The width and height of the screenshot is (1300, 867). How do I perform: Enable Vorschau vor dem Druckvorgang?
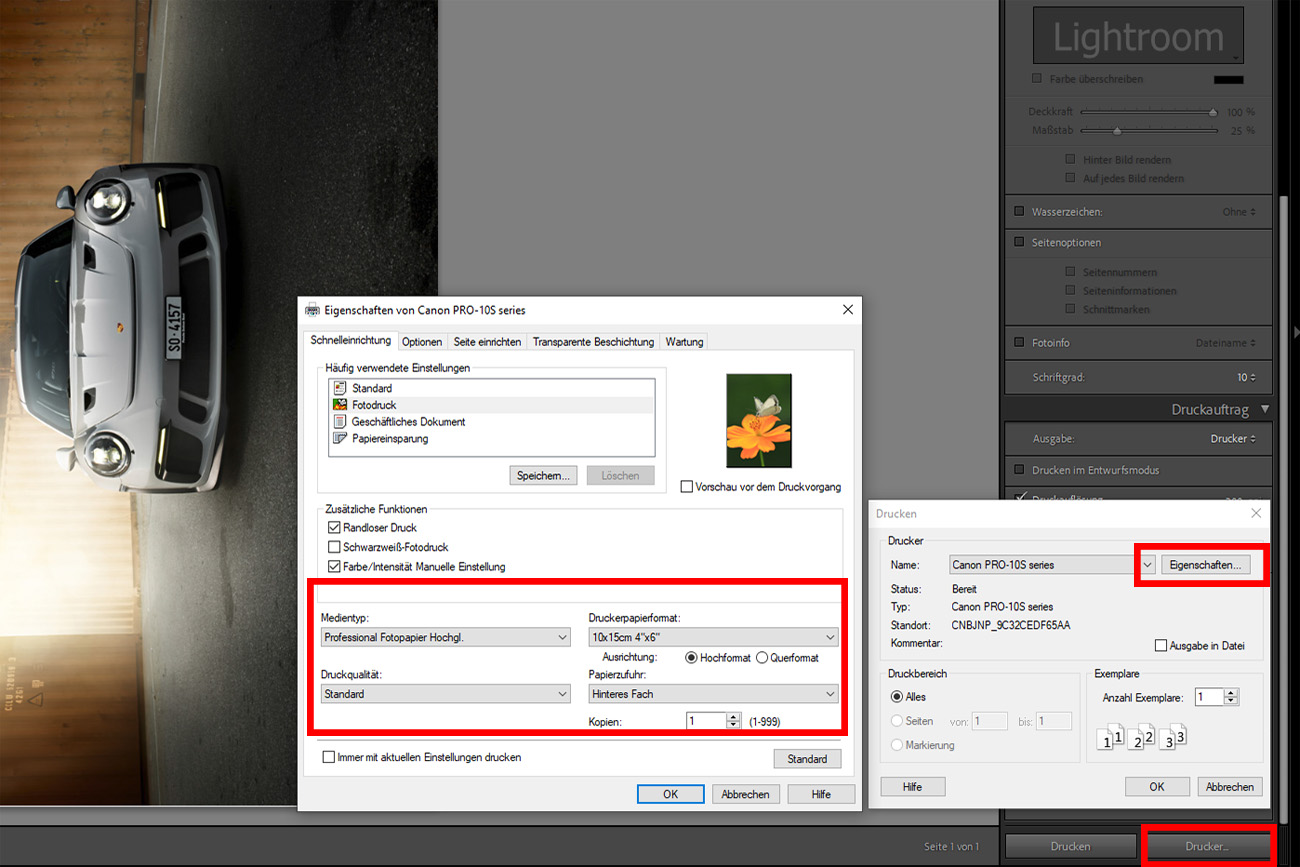[x=686, y=487]
